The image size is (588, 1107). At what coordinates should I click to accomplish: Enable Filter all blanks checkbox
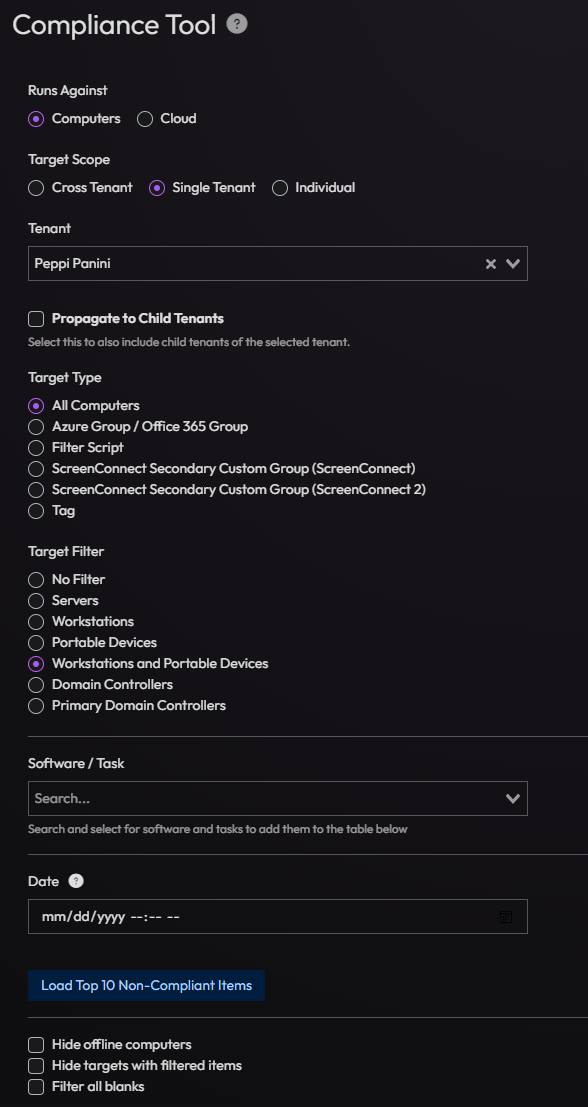36,1087
